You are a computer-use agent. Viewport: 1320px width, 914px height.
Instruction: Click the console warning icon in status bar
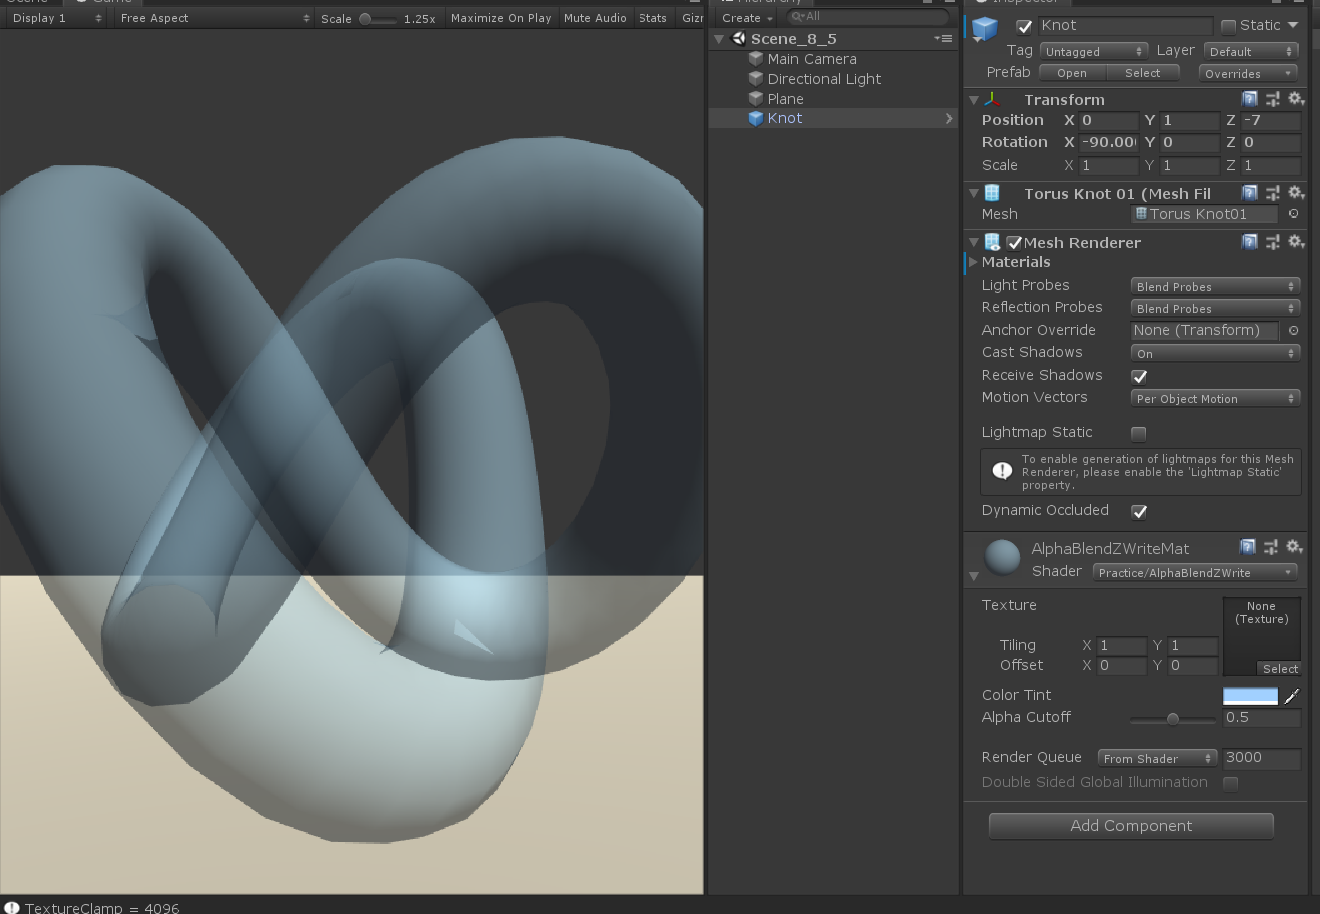(12, 907)
